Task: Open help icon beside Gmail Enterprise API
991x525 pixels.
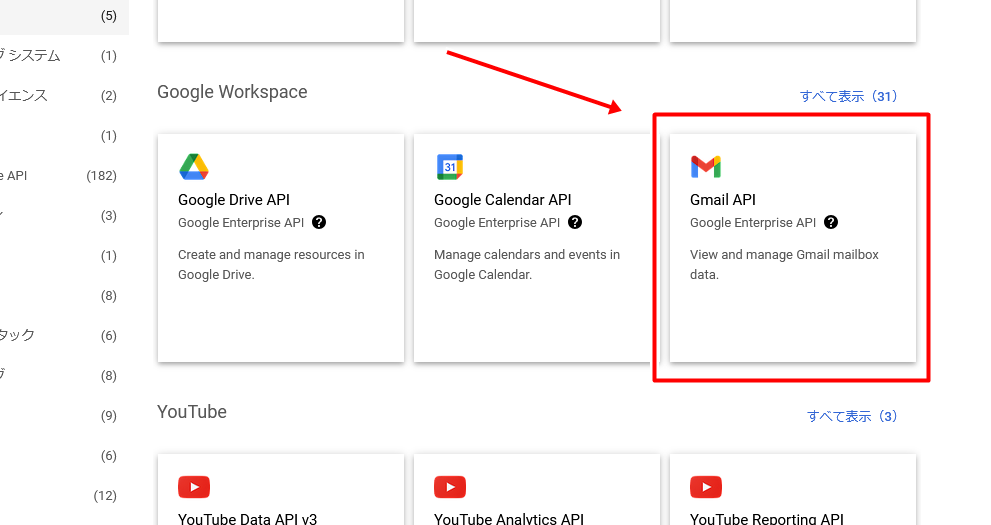Action: coord(831,222)
